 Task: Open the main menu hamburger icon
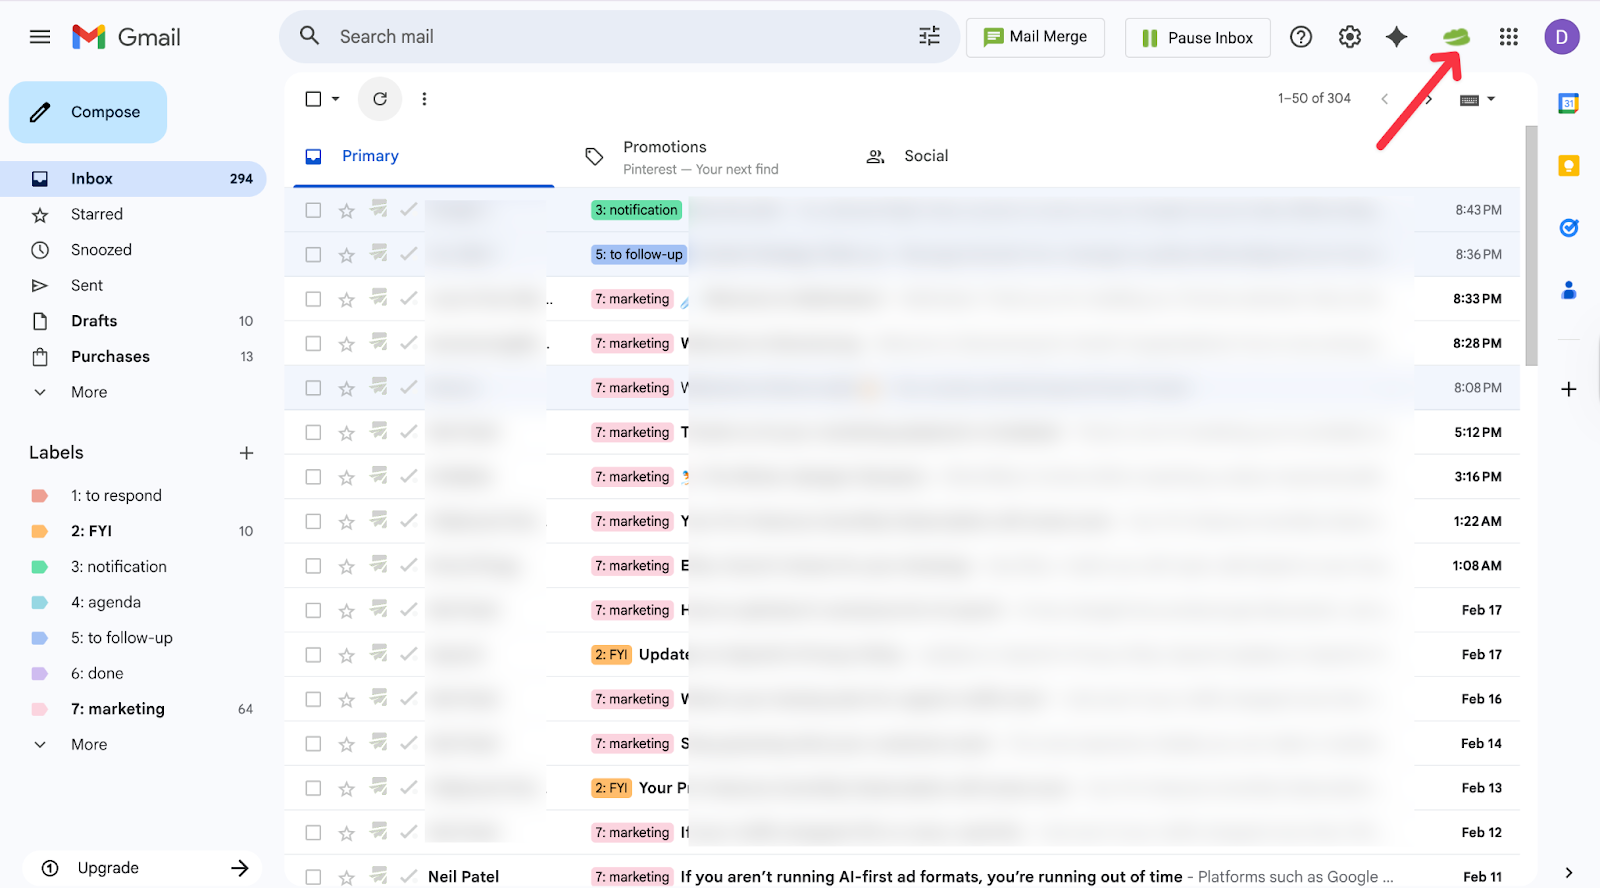(x=40, y=37)
